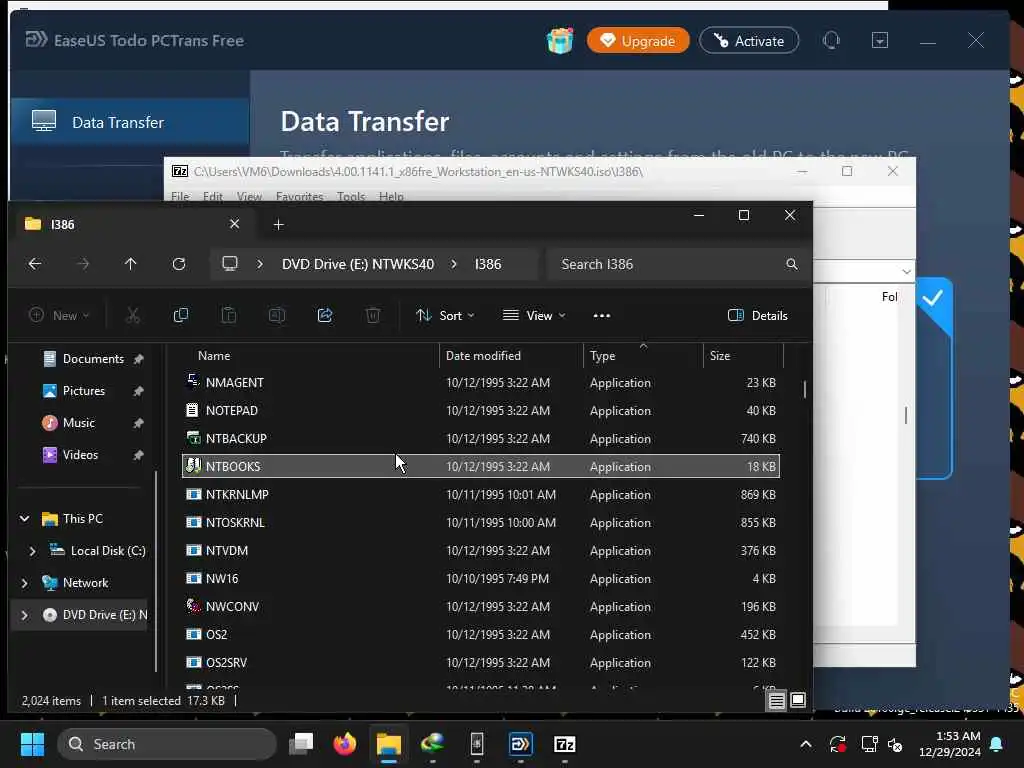The height and width of the screenshot is (768, 1024).
Task: Open the Edit menu in 7-Zip window
Action: [212, 196]
